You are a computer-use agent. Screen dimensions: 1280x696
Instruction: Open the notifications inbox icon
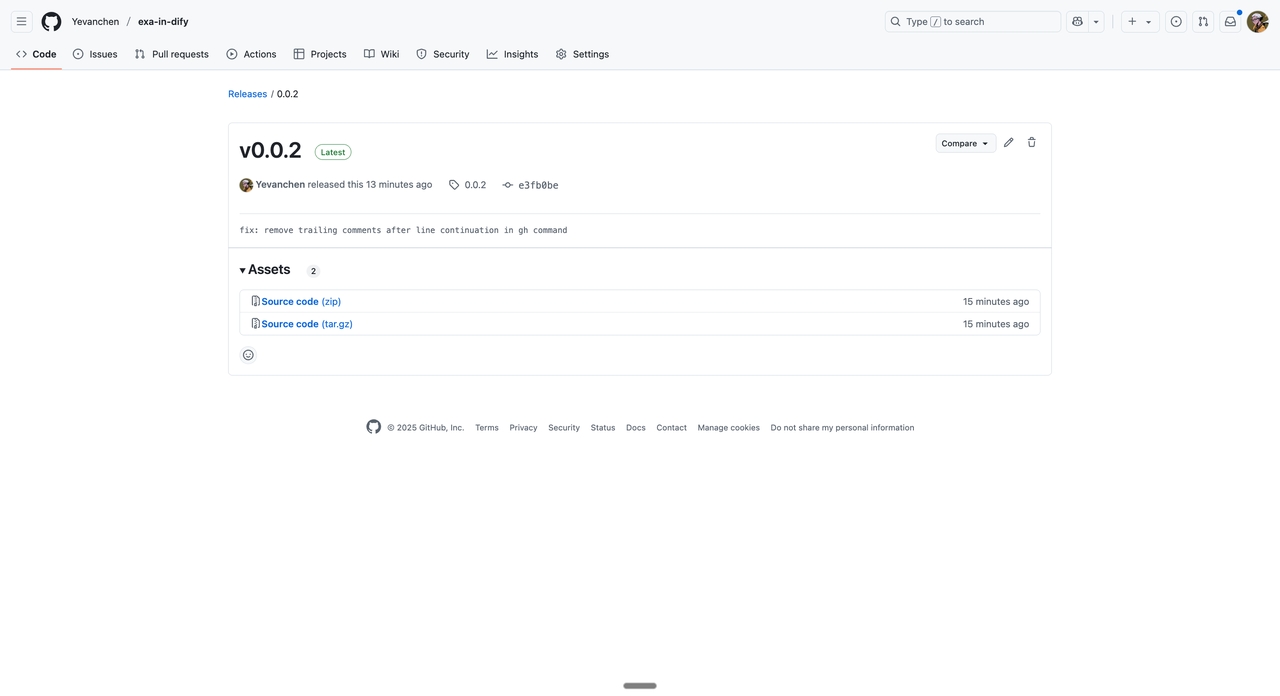point(1230,21)
